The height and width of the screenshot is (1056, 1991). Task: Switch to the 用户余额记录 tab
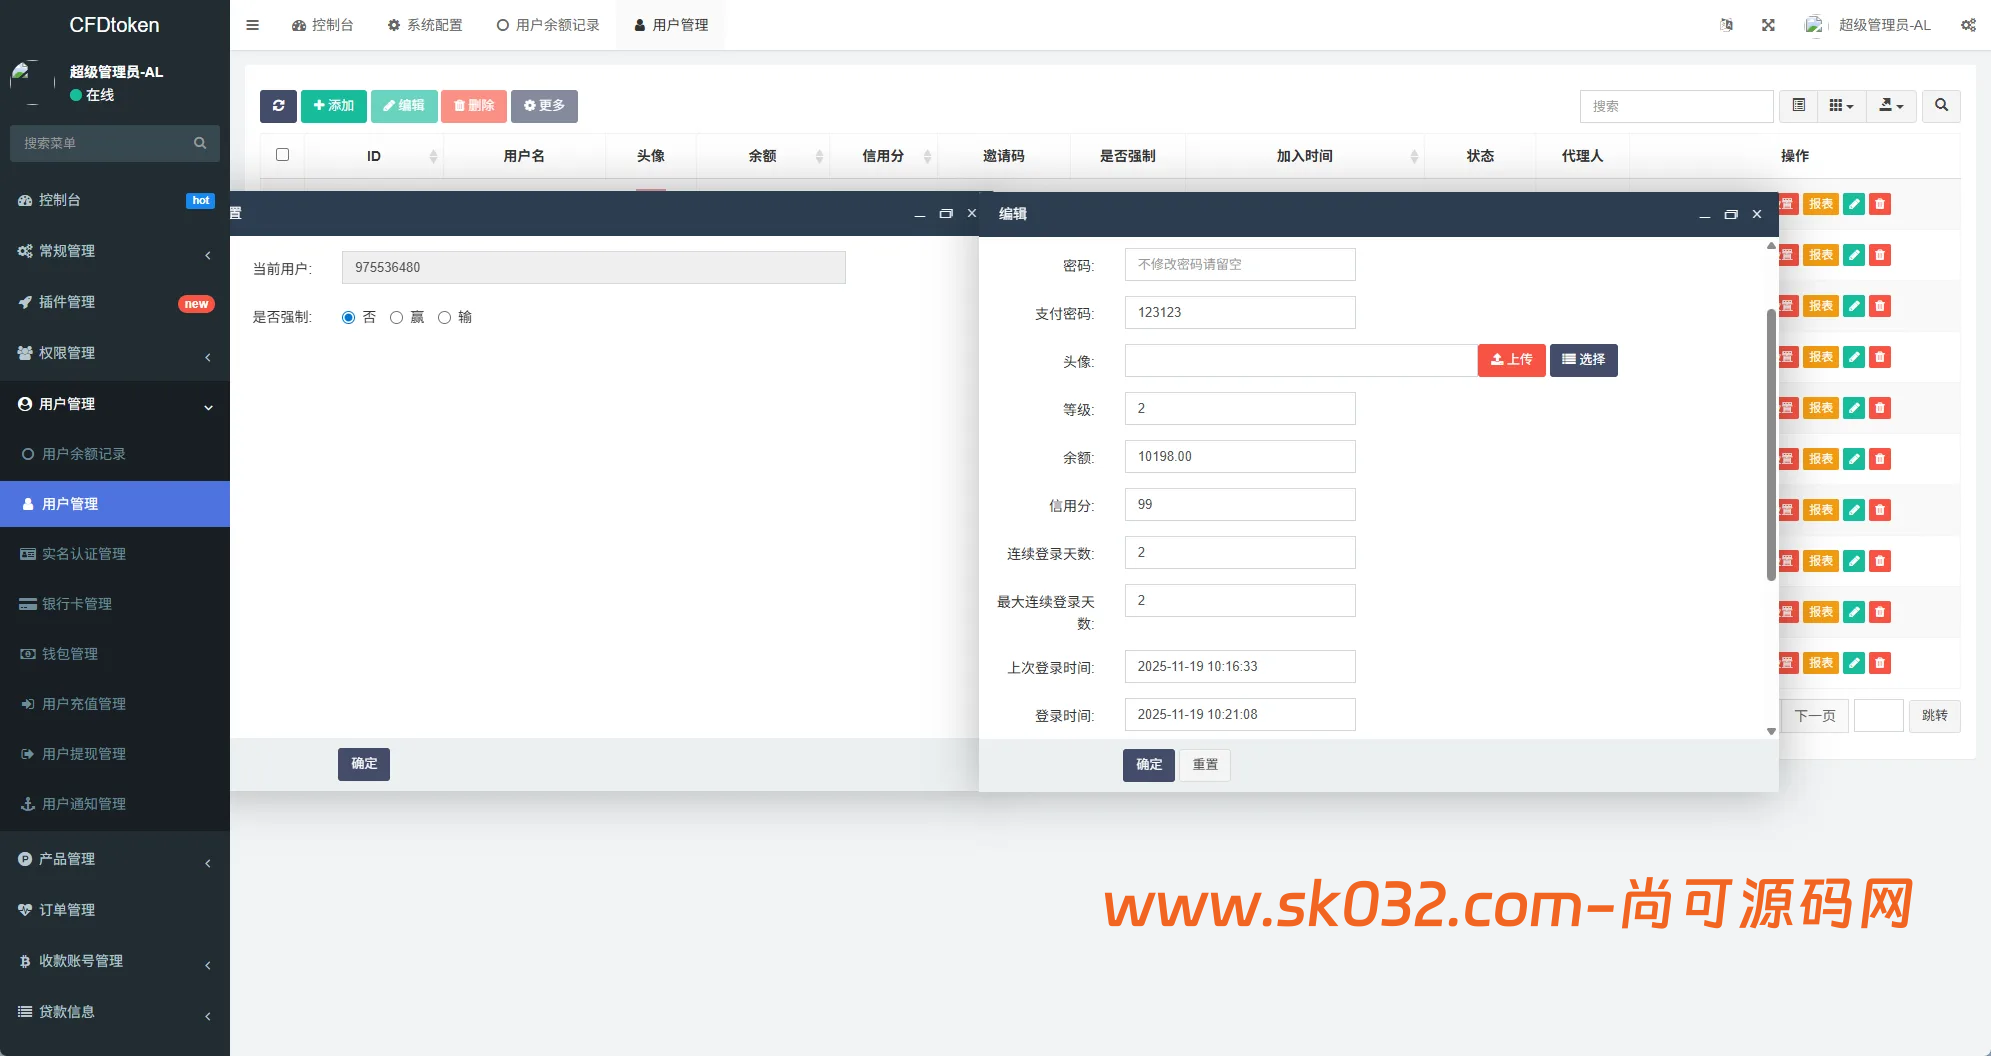coord(548,25)
